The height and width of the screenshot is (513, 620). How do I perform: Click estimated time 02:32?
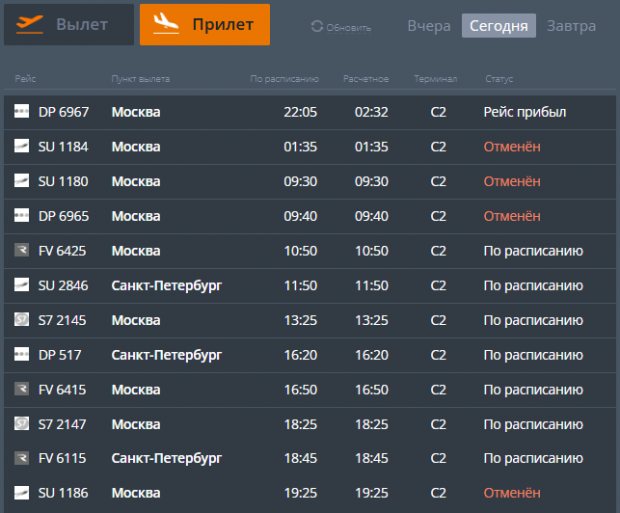(372, 112)
